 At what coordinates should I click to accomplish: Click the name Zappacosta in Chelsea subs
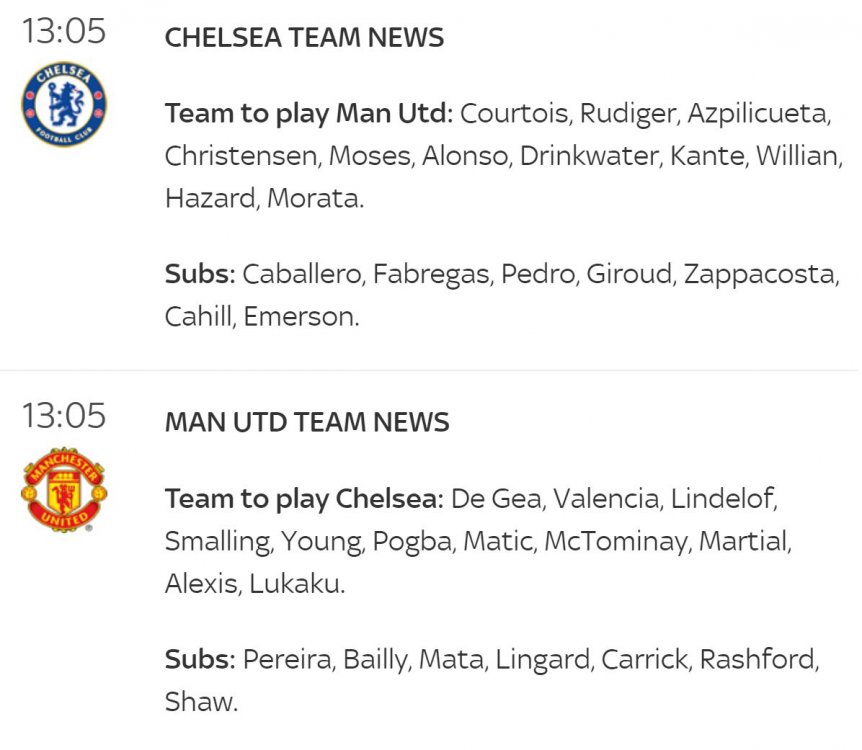coord(759,275)
